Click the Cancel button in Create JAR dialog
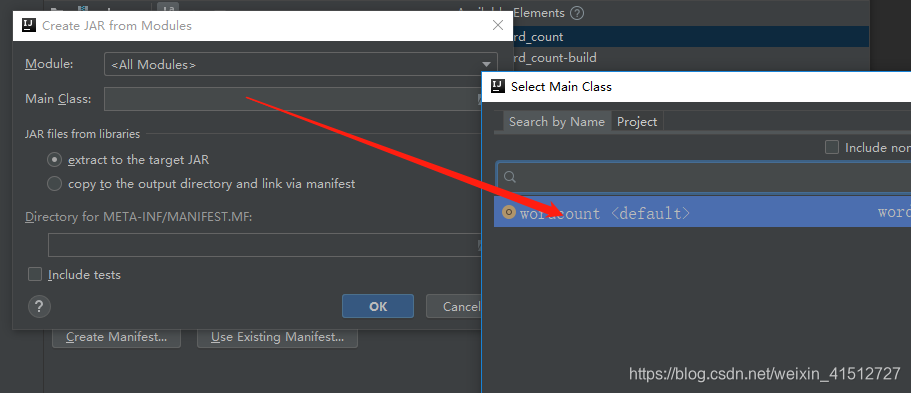 click(454, 306)
